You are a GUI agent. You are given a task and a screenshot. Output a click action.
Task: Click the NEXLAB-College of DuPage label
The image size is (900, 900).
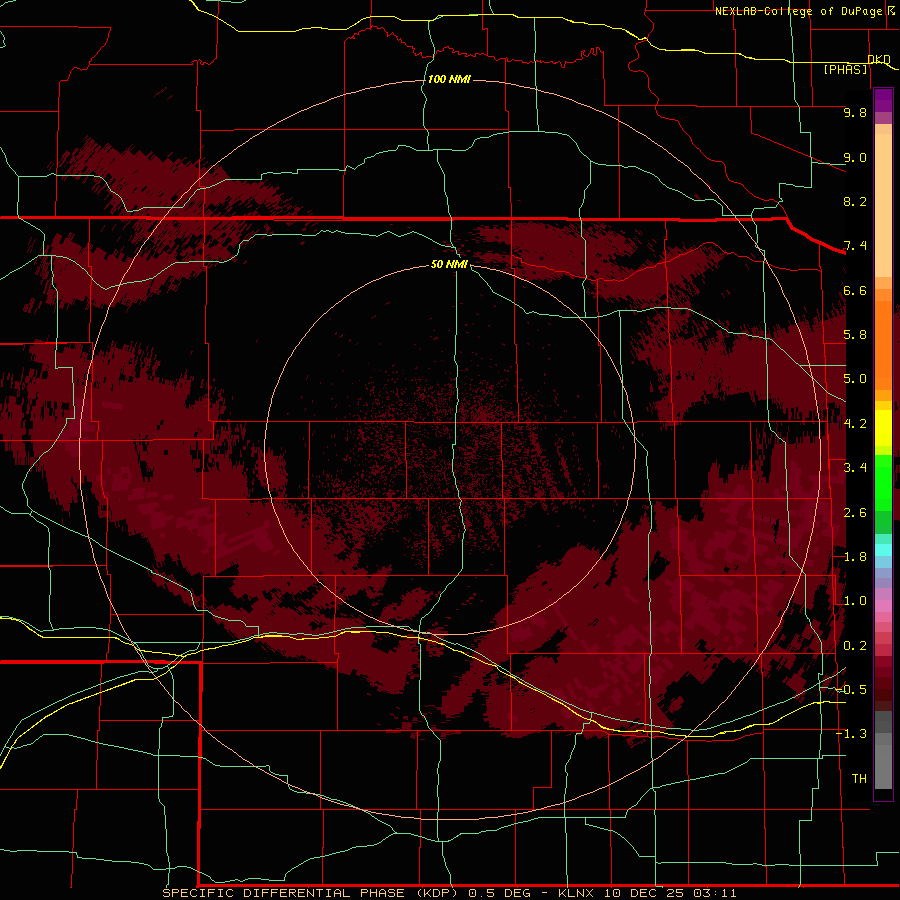(800, 11)
